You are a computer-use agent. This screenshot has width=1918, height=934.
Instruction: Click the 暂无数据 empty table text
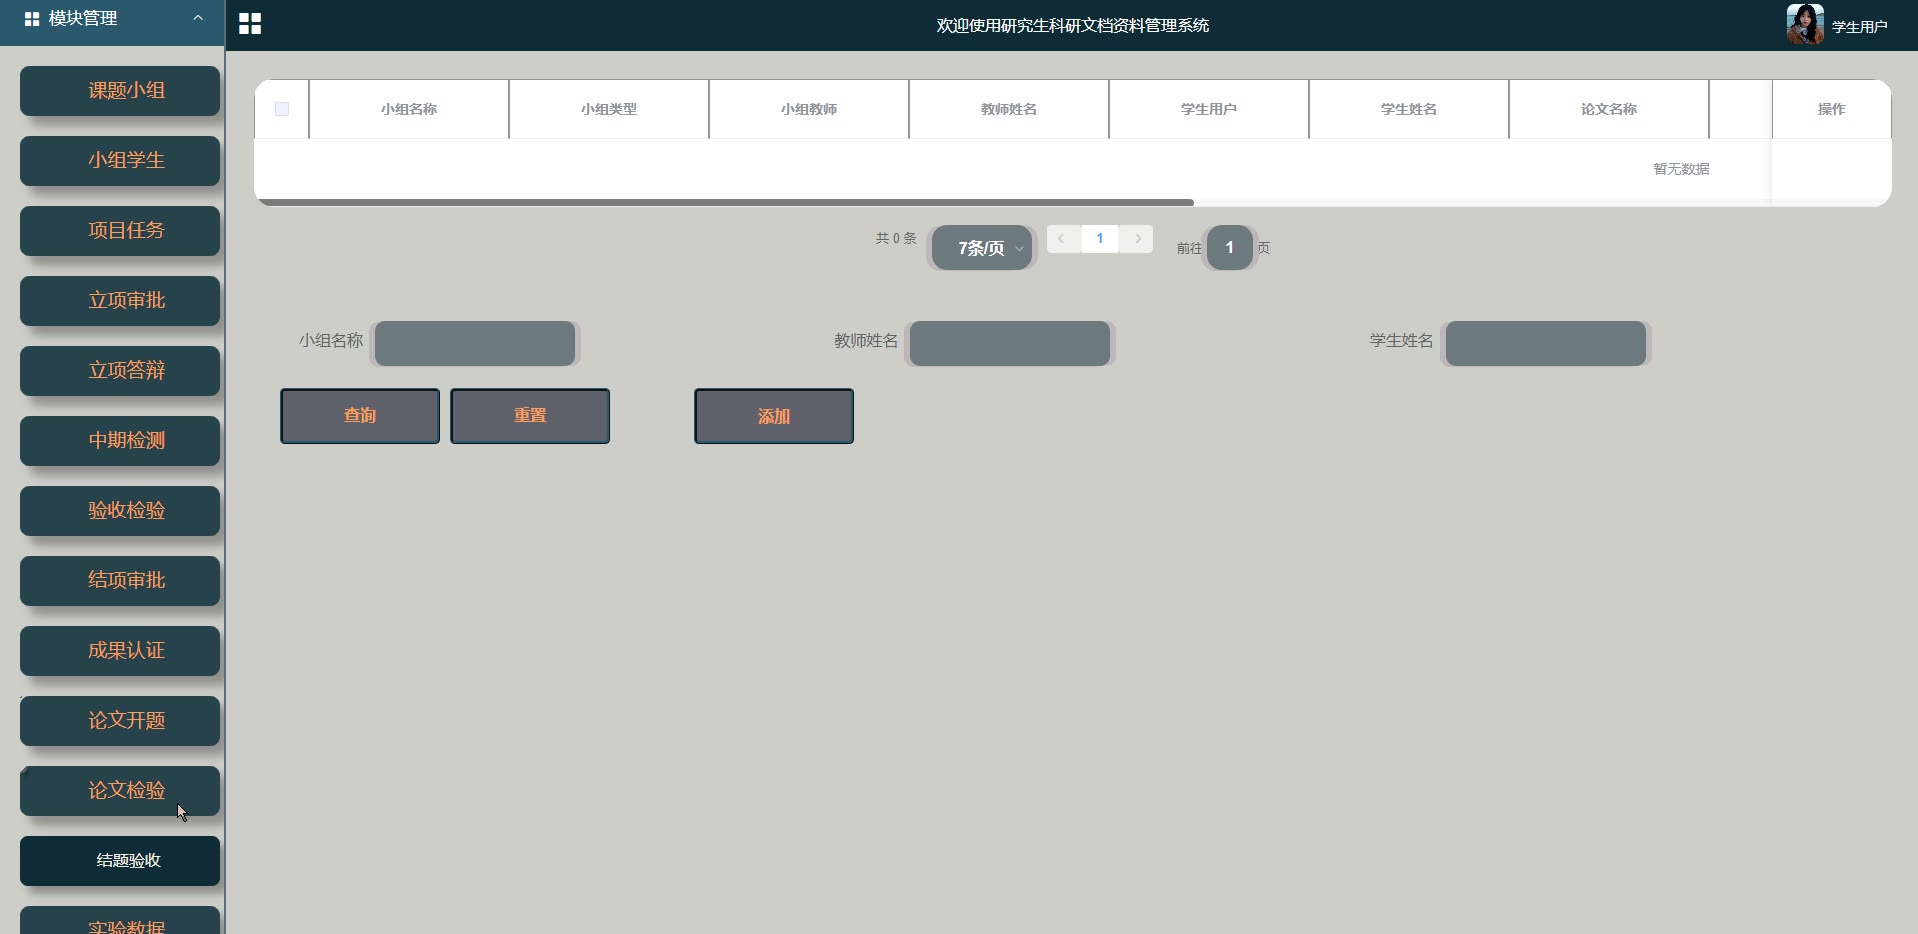click(x=1682, y=169)
